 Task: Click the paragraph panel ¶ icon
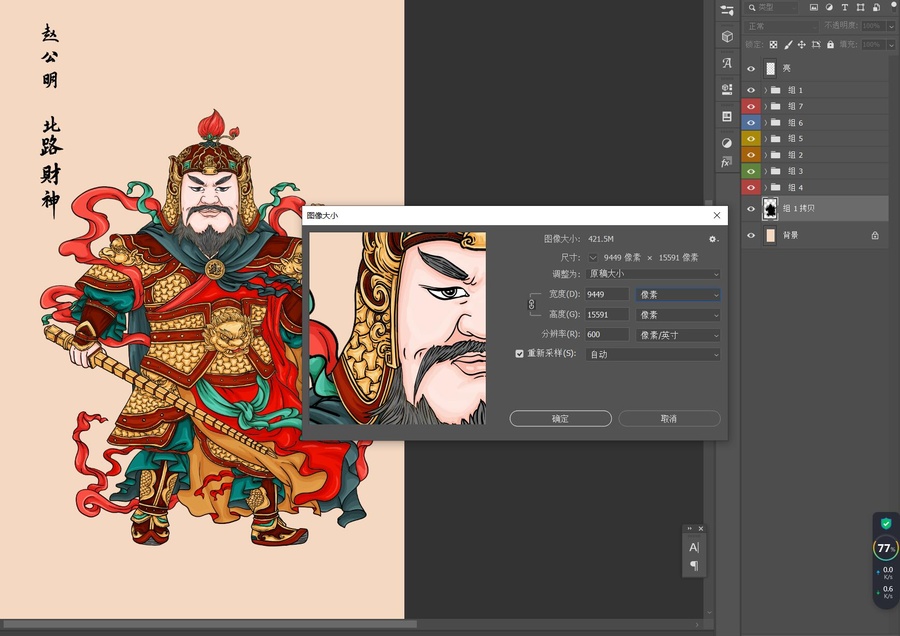(694, 566)
